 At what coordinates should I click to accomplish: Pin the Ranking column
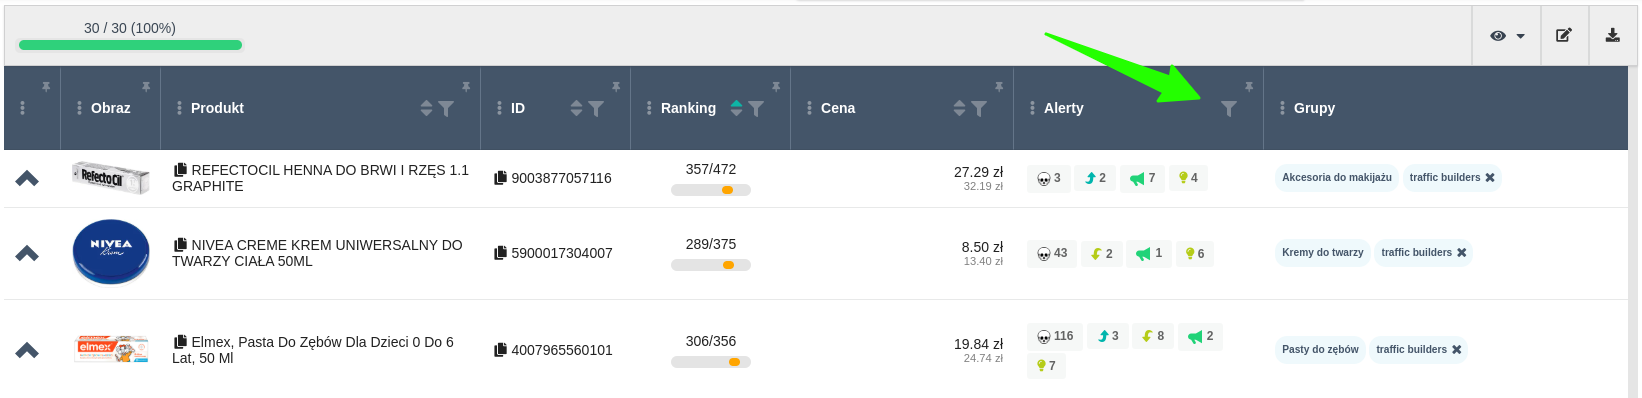(776, 87)
